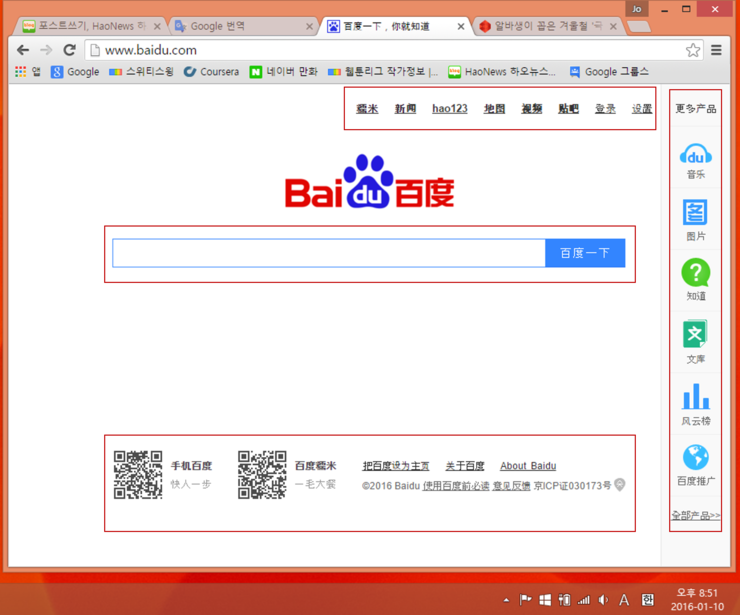The width and height of the screenshot is (740, 615).
Task: Open the 스위티스윙 bookmark
Action: tap(141, 72)
